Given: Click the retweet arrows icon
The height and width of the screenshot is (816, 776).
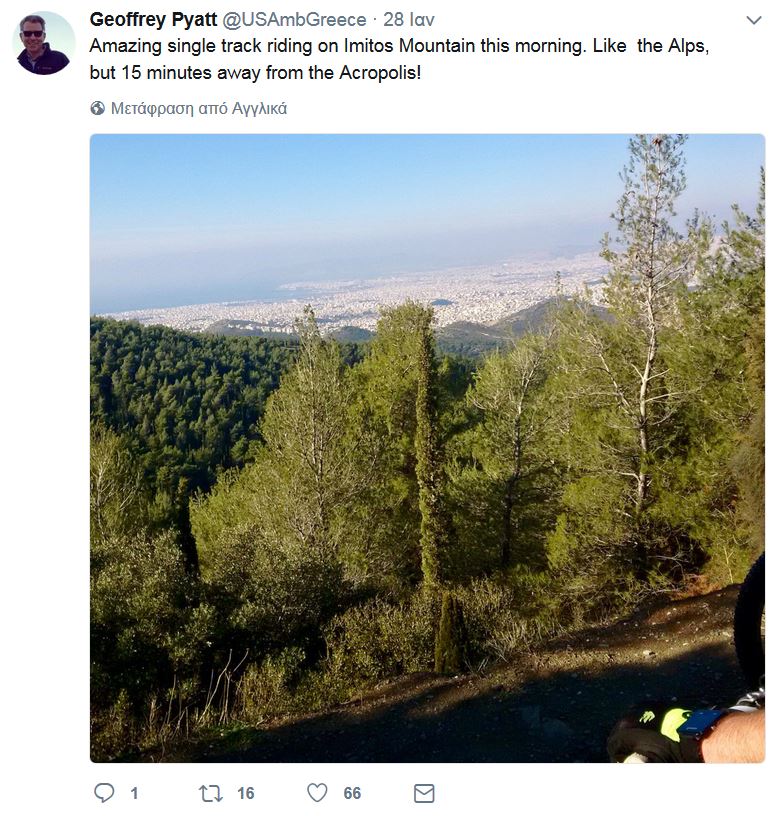Looking at the screenshot, I should (x=211, y=793).
